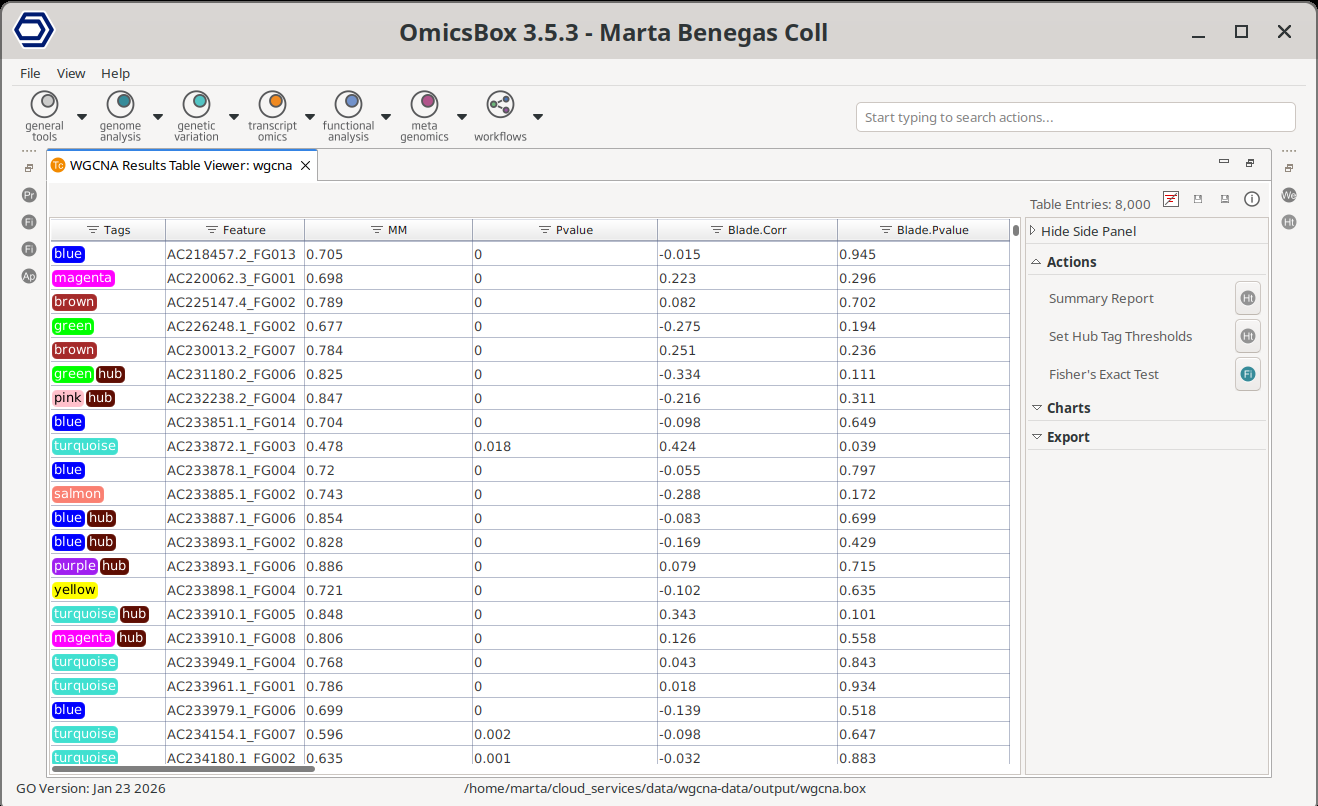1318x806 pixels.
Task: Click the search actions input field
Action: [1075, 117]
